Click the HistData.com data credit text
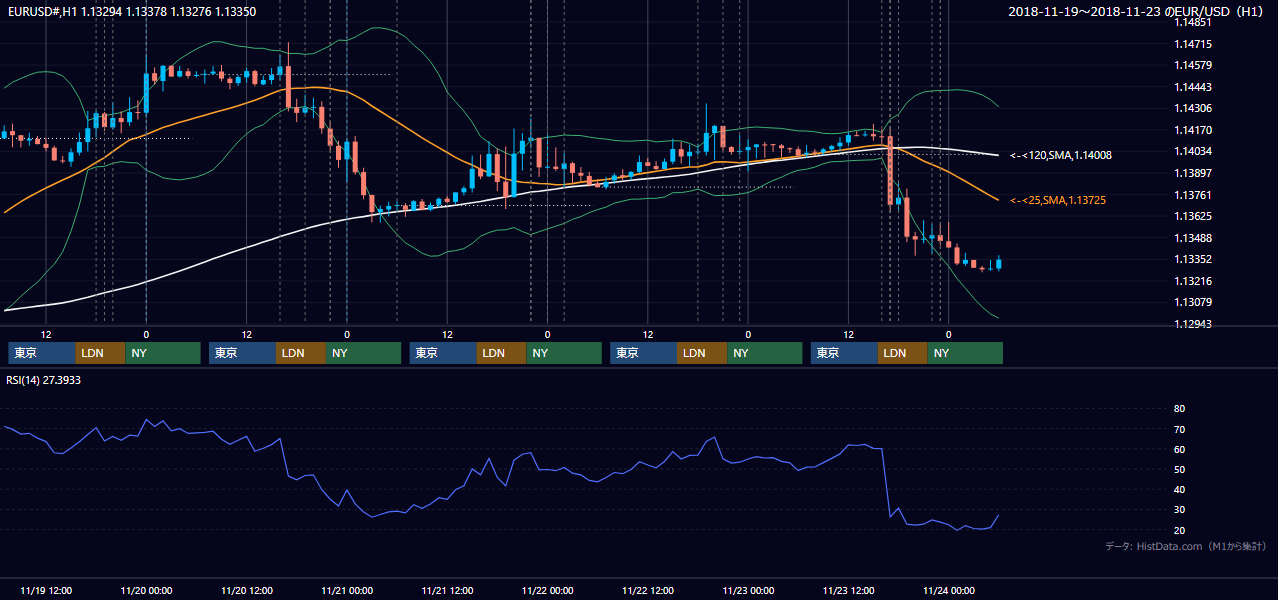1278x600 pixels. (1186, 546)
